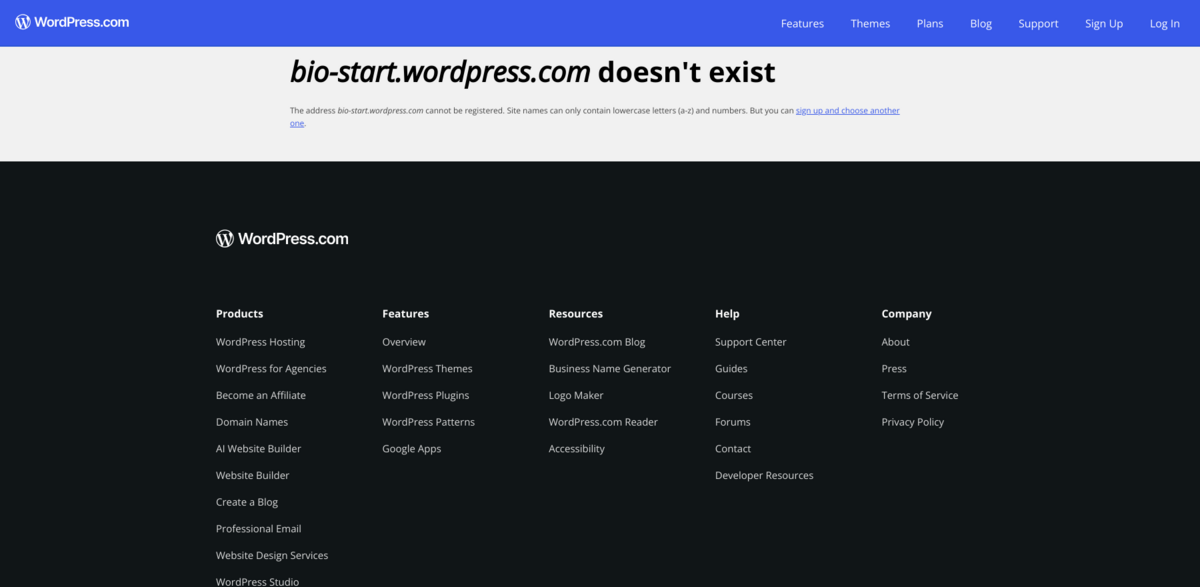The width and height of the screenshot is (1200, 587).
Task: Open the Support page
Action: [x=1038, y=23]
